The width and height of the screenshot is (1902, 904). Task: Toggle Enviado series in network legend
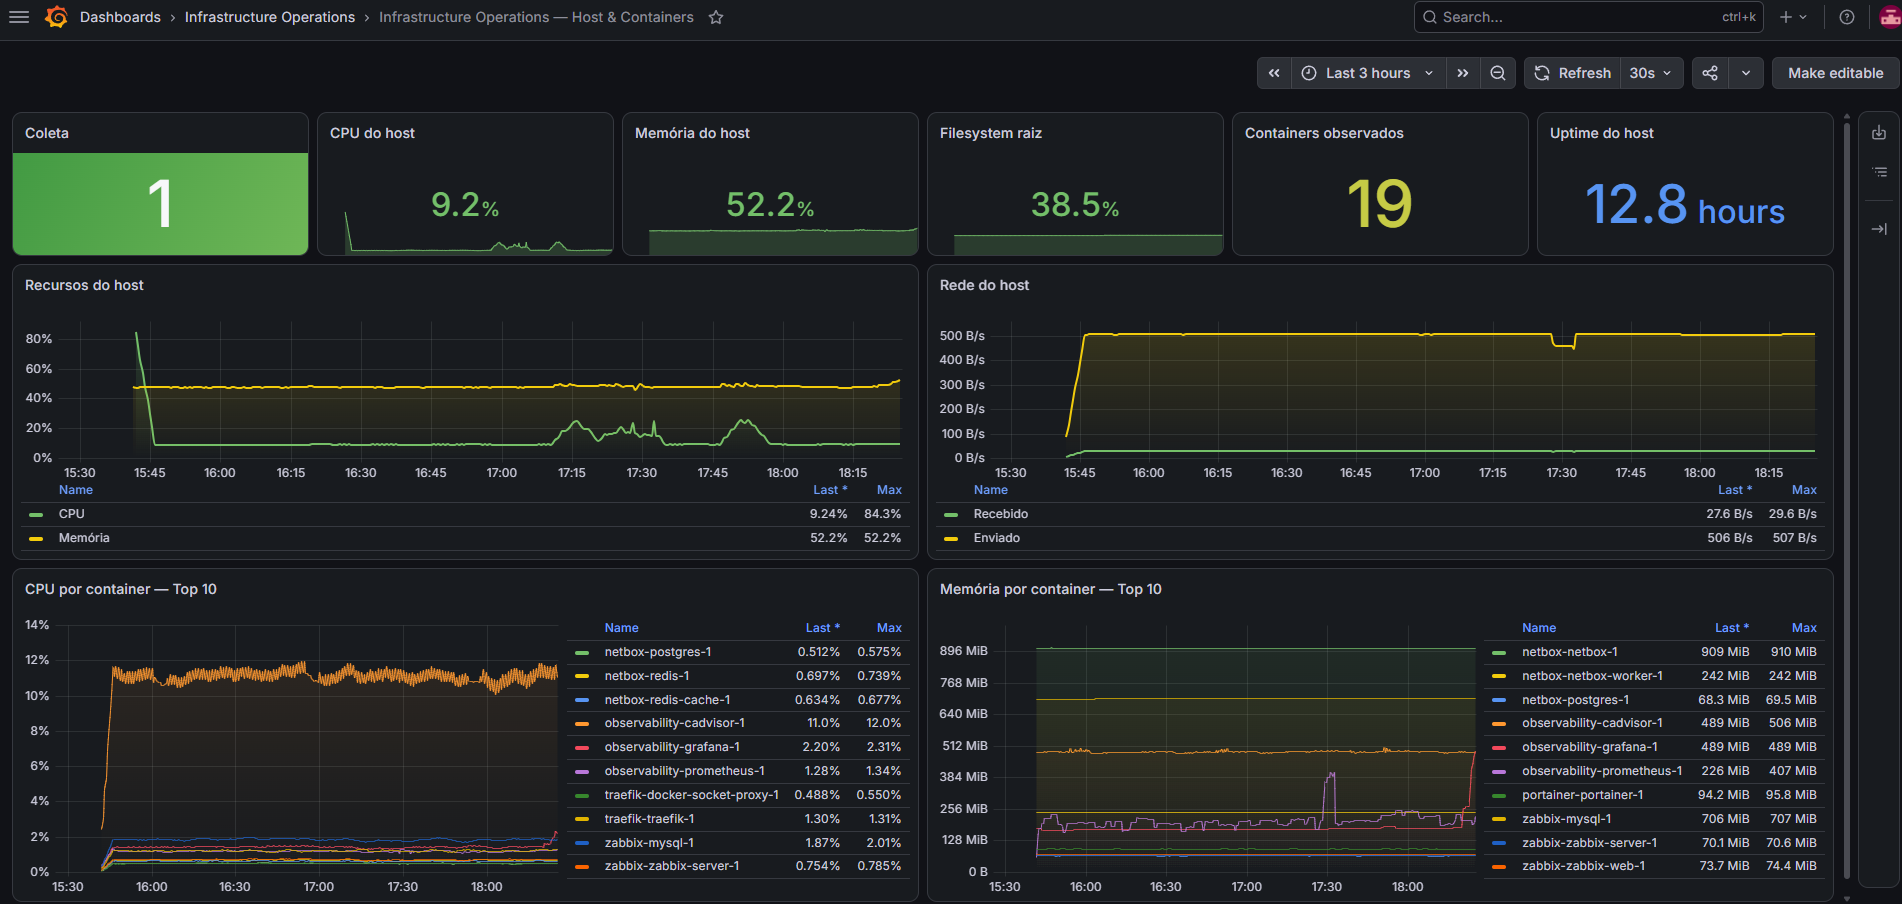(x=996, y=538)
